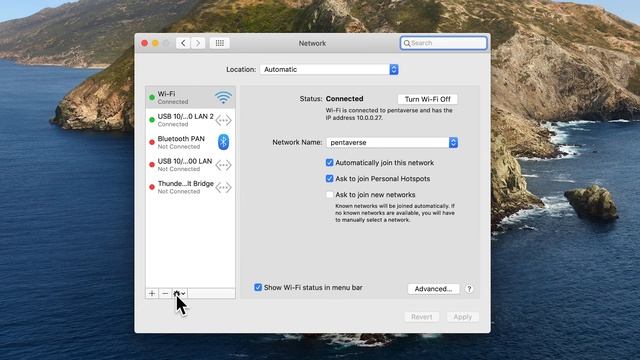This screenshot has width=640, height=360.
Task: Select the Wi-Fi service in sidebar
Action: (190, 97)
